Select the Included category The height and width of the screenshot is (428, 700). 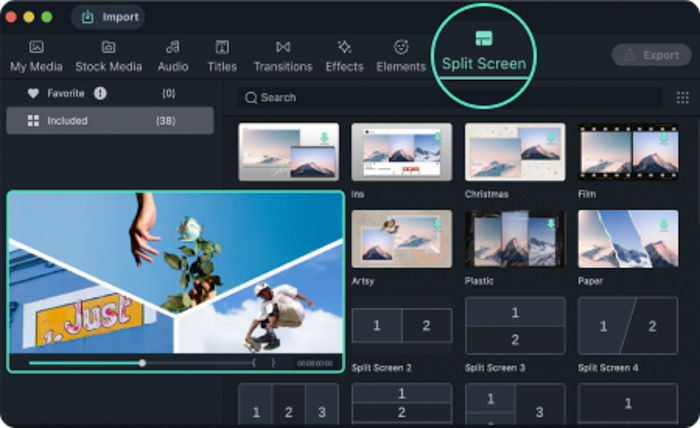[110, 121]
